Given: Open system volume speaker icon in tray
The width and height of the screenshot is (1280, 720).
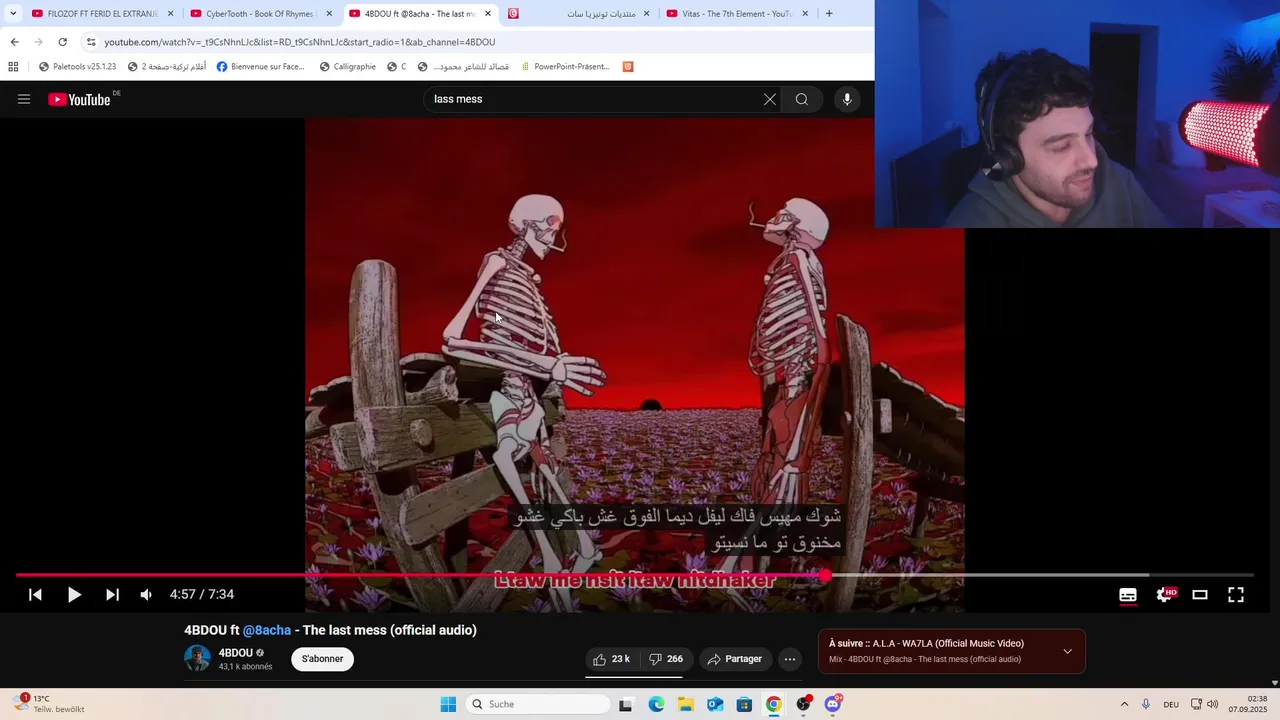Looking at the screenshot, I should (x=1213, y=704).
